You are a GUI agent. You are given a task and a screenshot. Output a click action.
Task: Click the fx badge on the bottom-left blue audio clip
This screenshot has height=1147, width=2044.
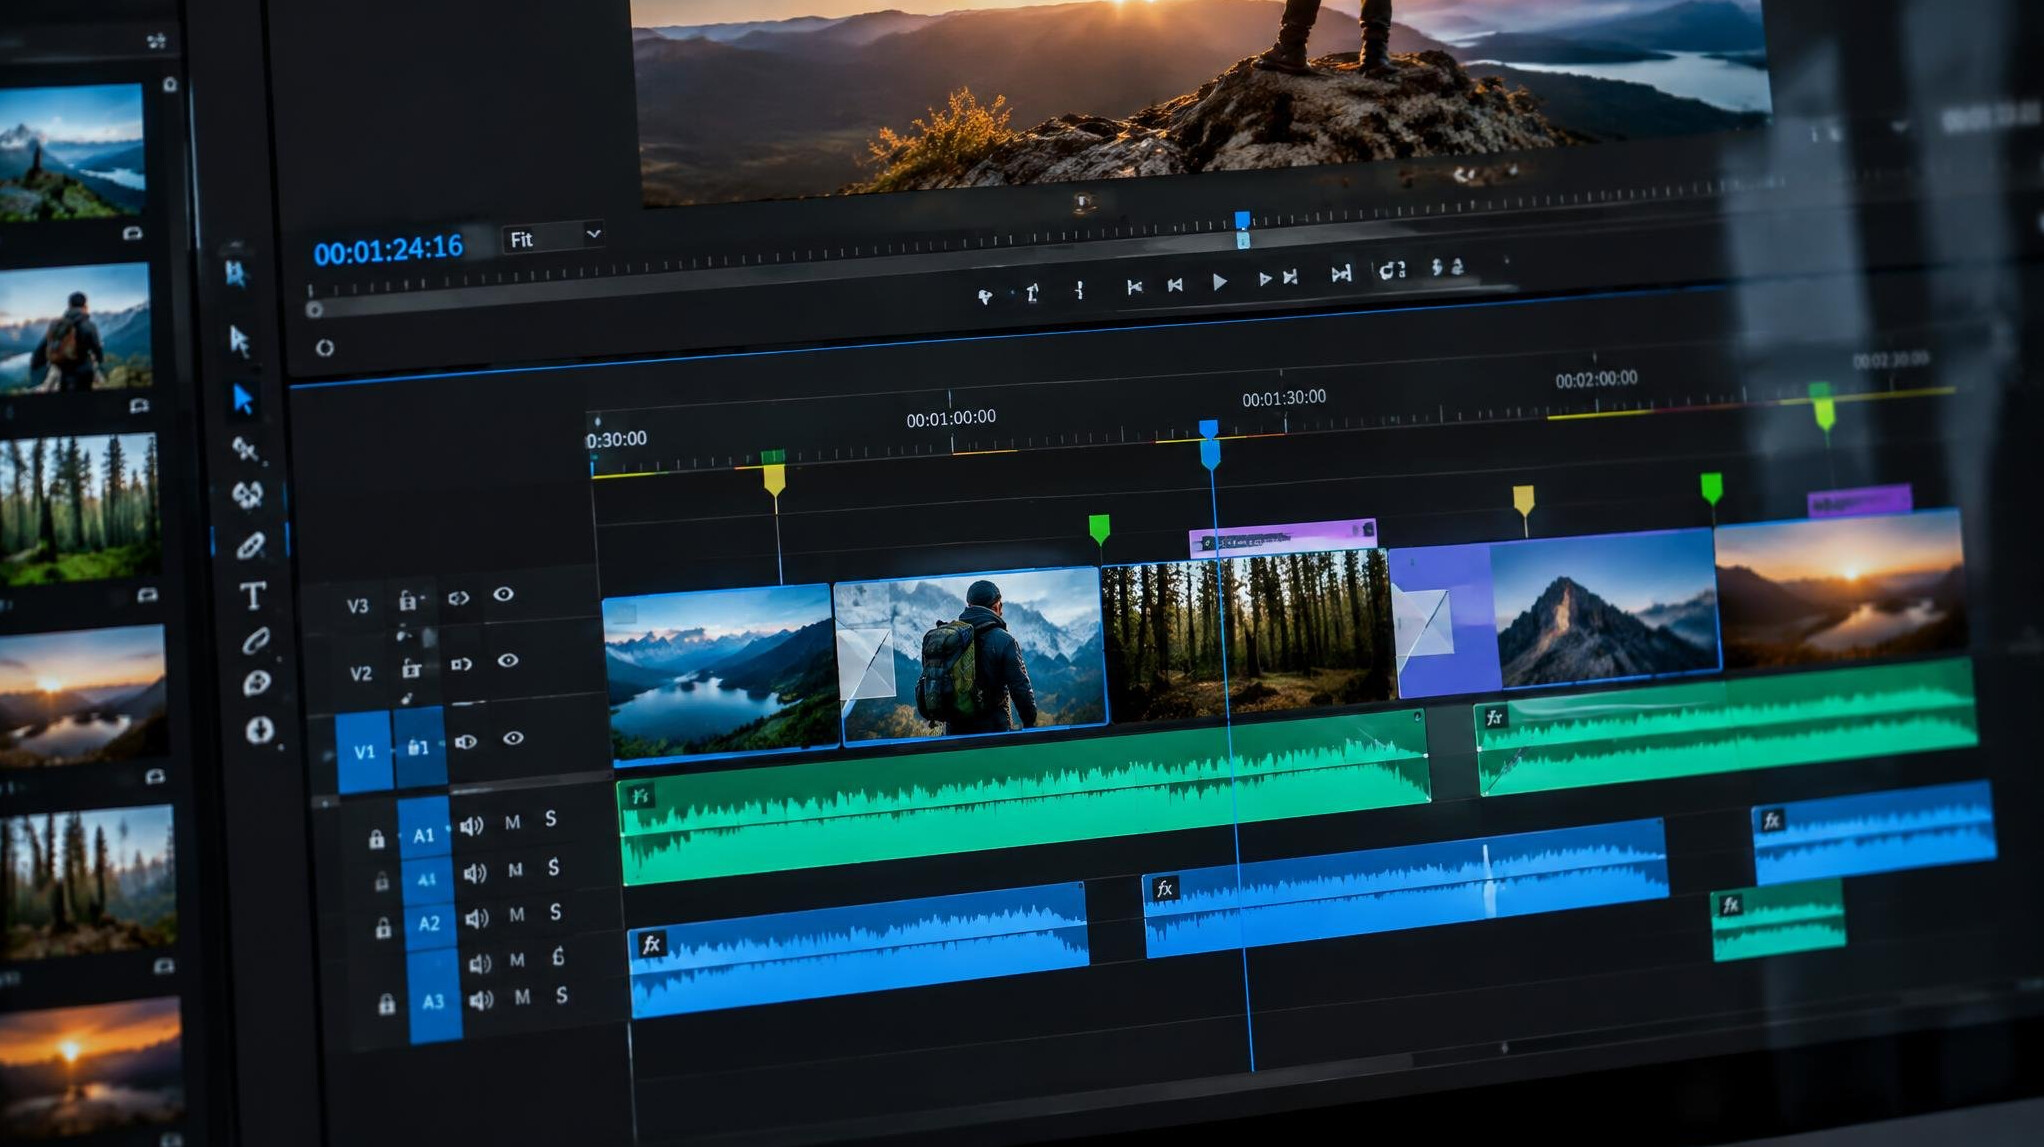pos(651,944)
